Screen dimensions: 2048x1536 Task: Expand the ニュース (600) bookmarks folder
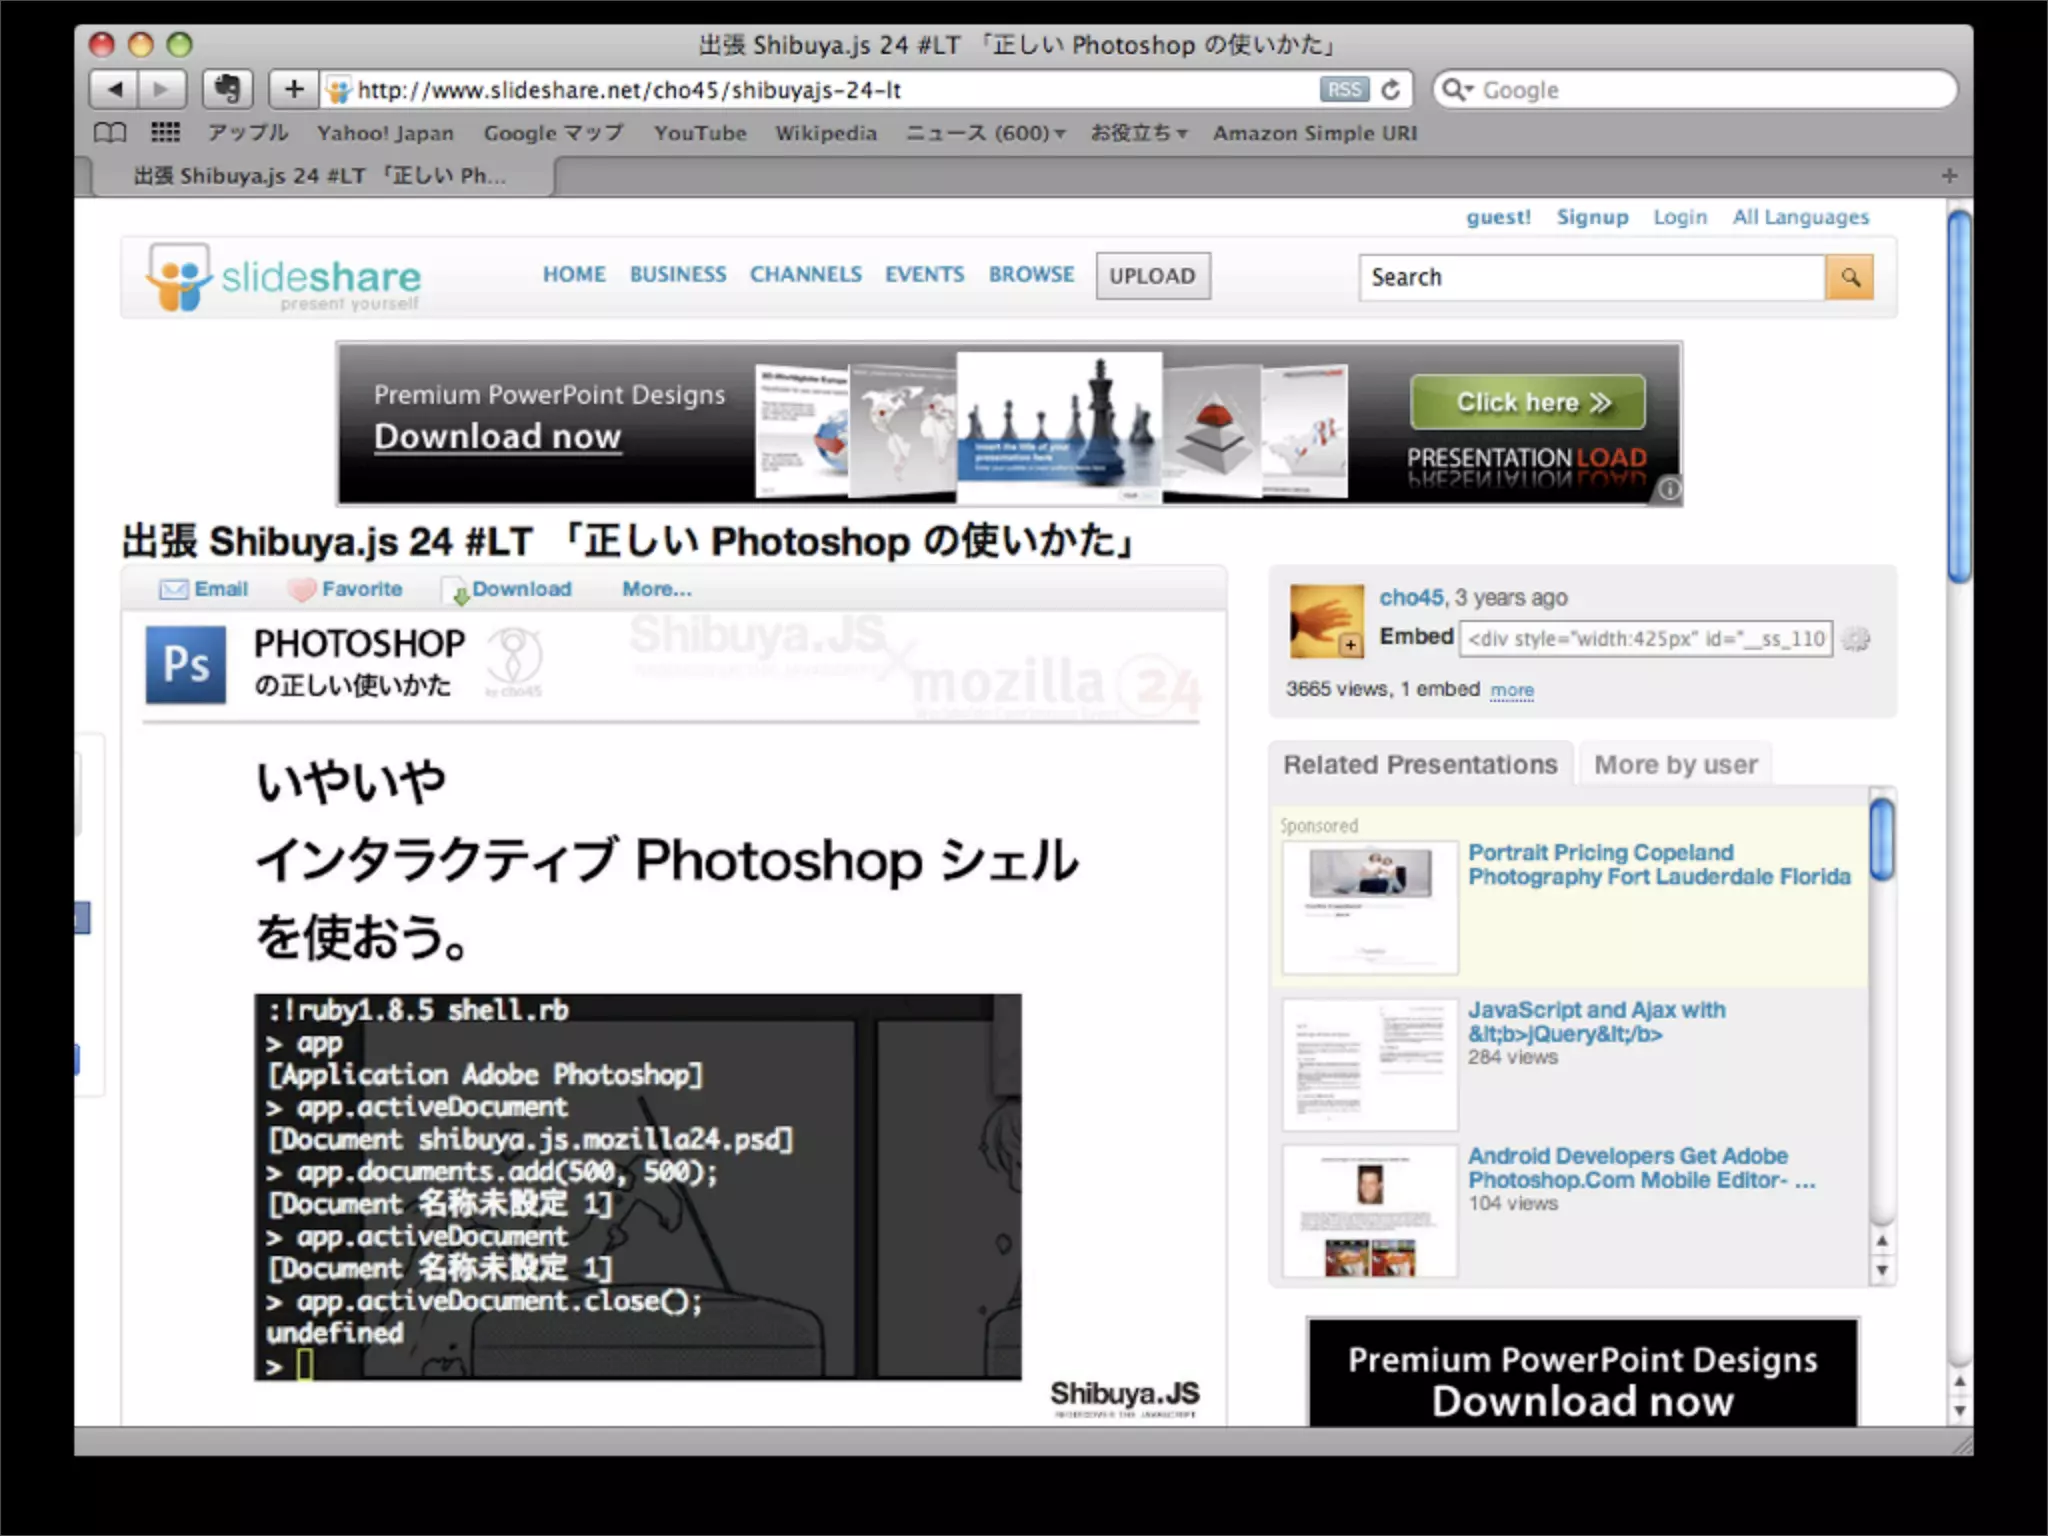[x=985, y=133]
